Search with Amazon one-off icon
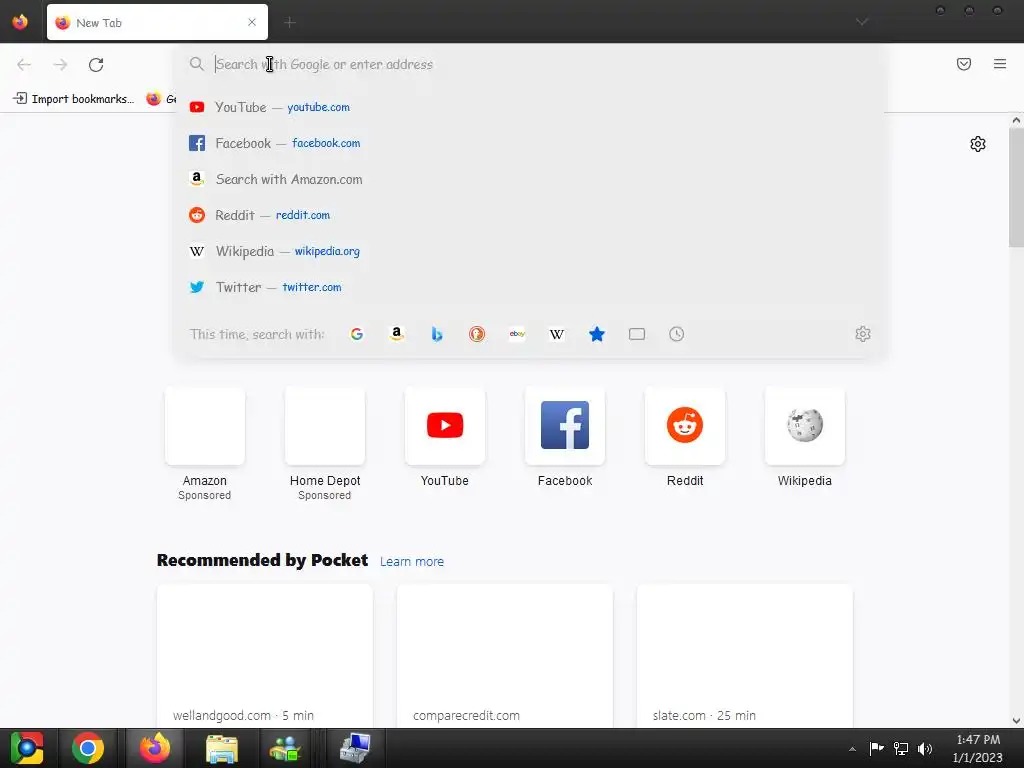This screenshot has height=768, width=1024. click(396, 334)
